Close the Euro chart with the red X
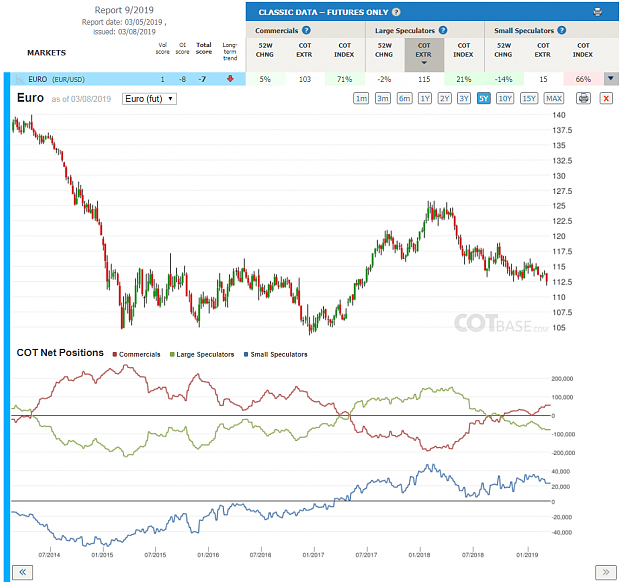 pos(606,98)
